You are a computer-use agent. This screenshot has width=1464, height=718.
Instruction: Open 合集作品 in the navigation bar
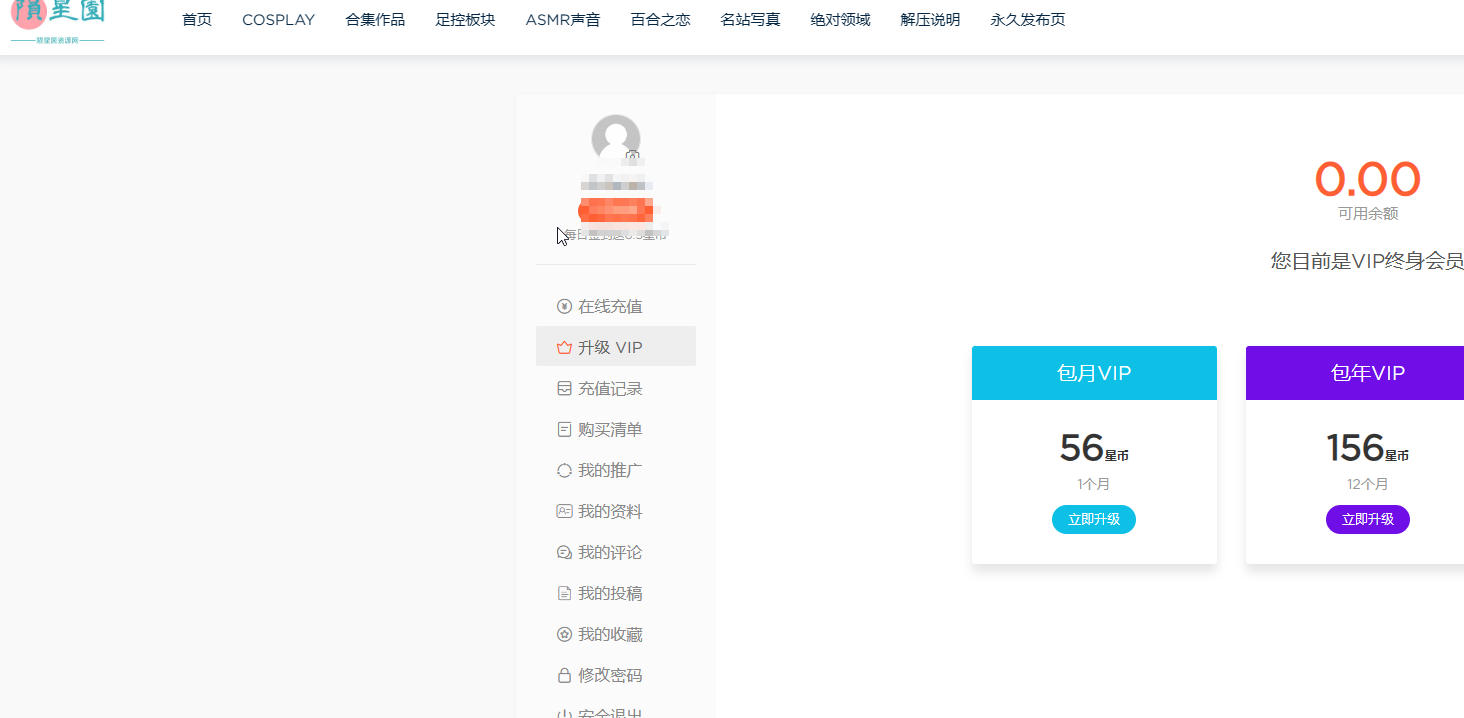pos(375,20)
